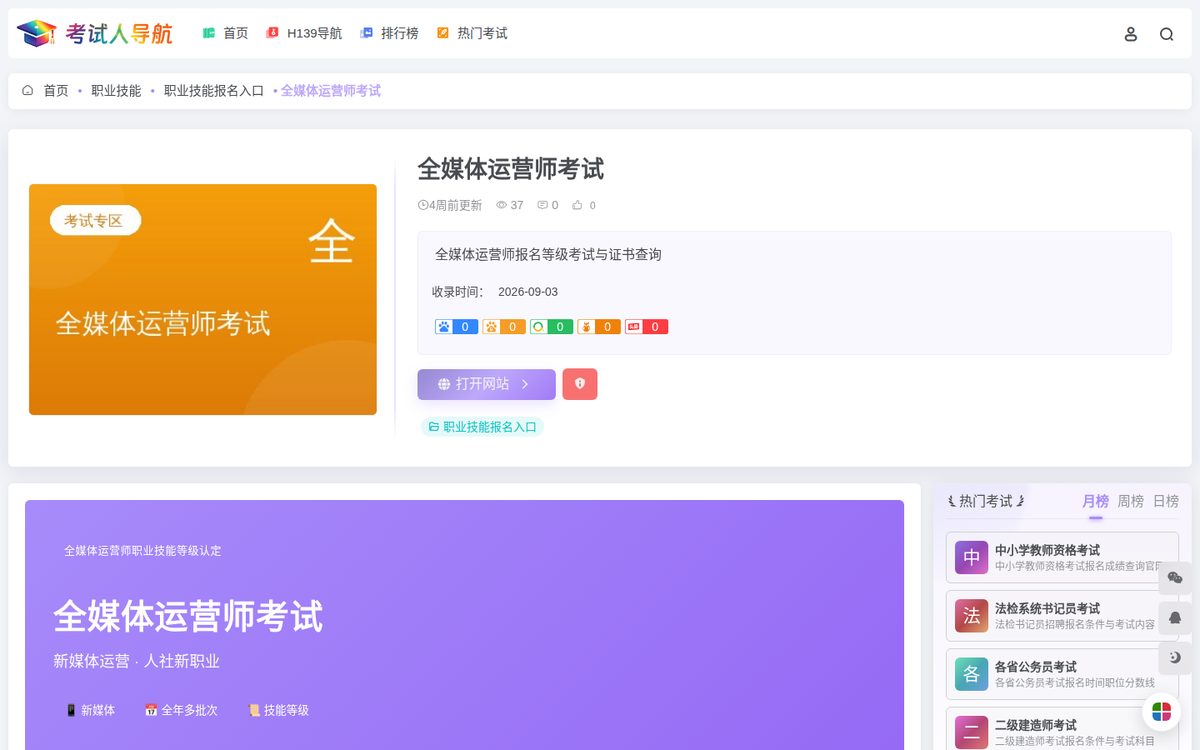Click the 考试专区 label on thumbnail
Viewport: 1200px width, 750px height.
pyautogui.click(x=95, y=220)
